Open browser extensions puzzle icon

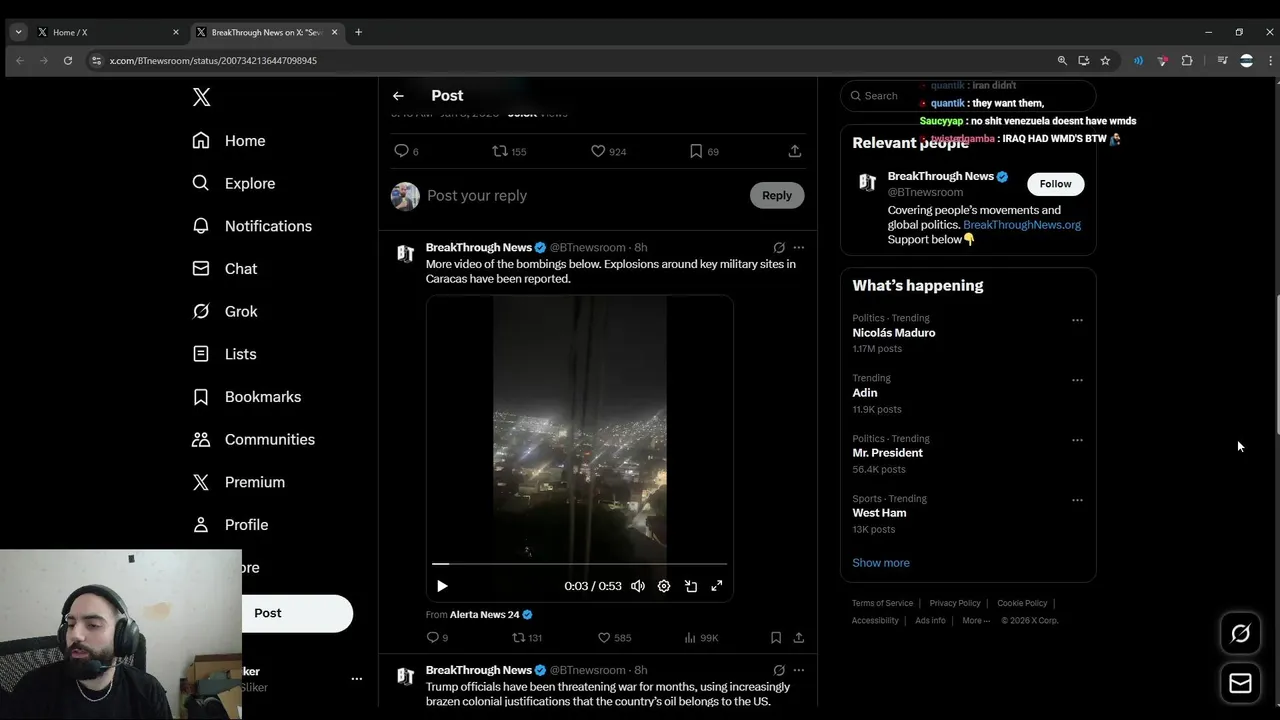click(x=1187, y=61)
